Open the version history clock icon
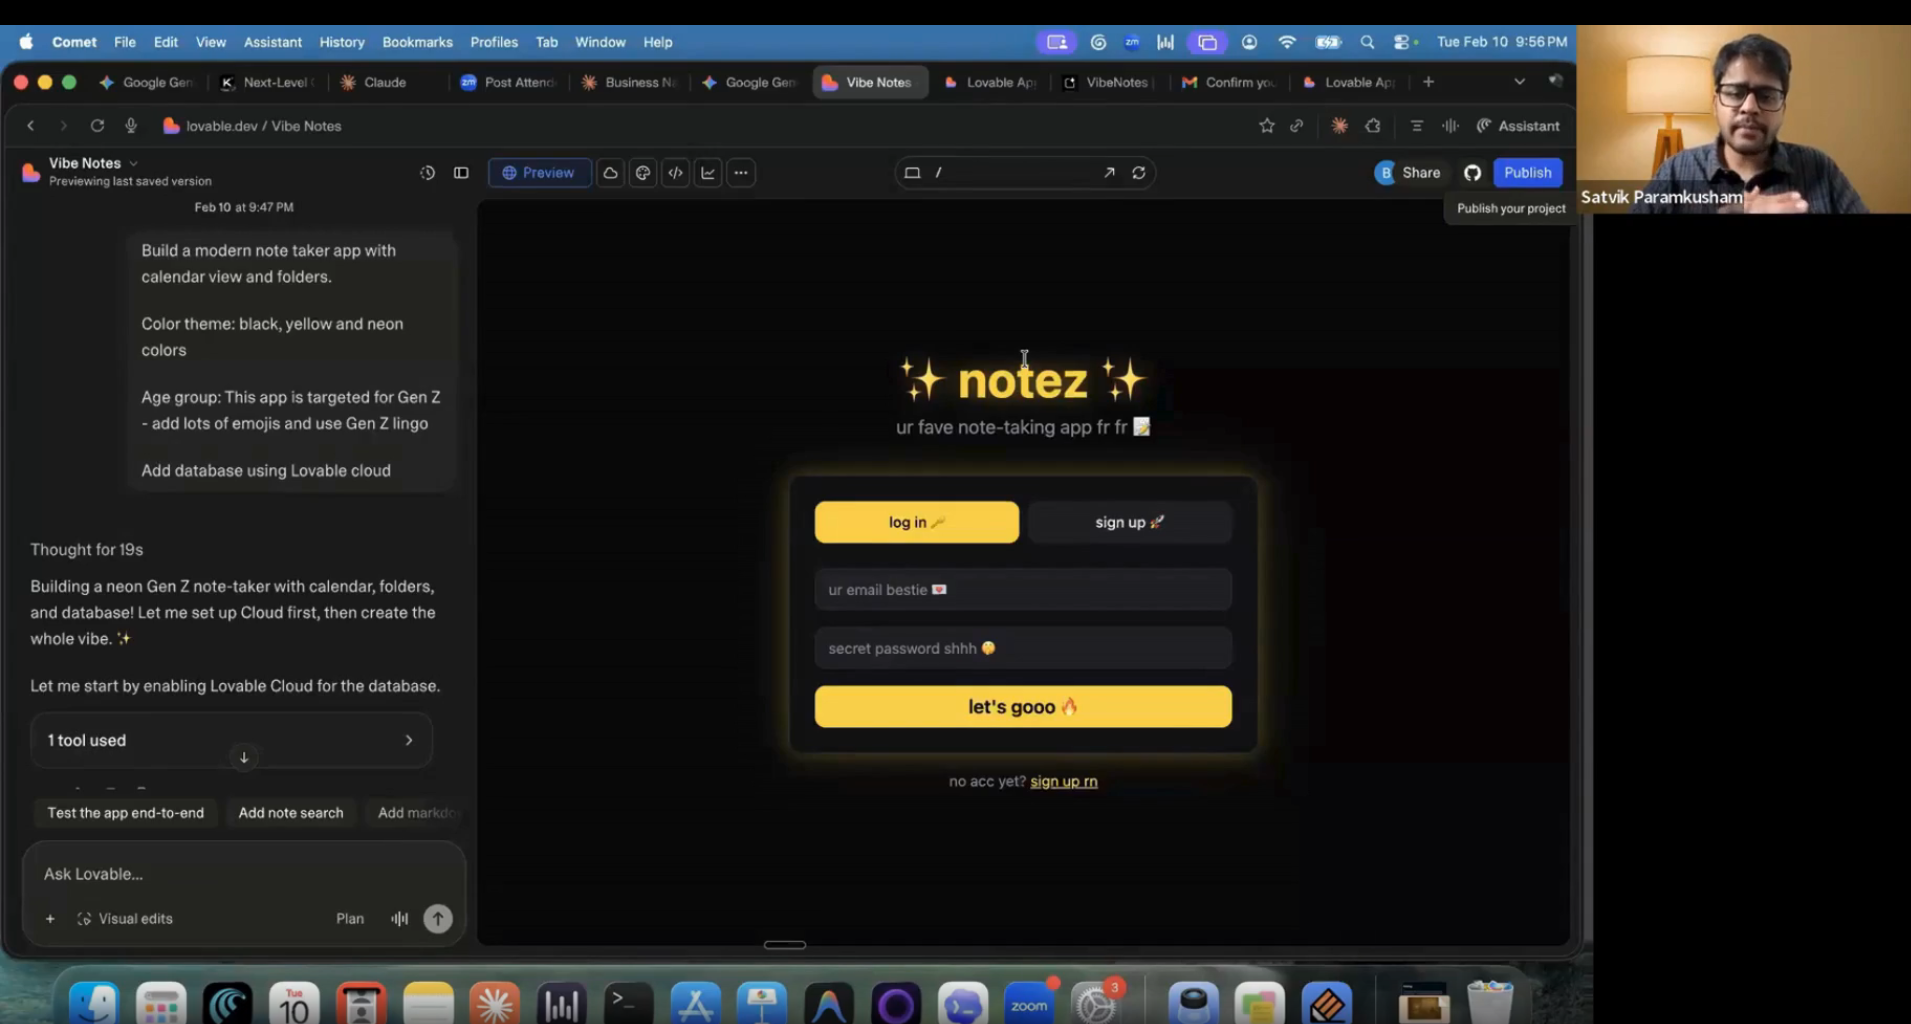 [x=427, y=173]
